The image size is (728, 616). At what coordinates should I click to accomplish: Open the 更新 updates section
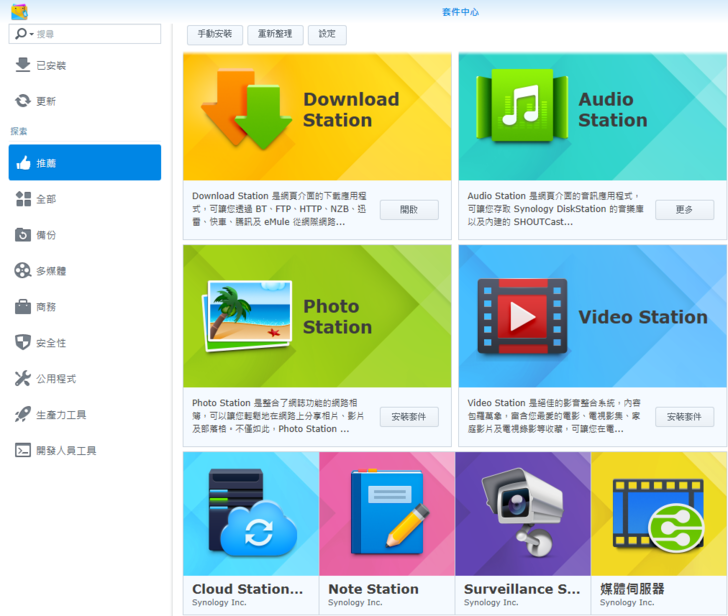click(45, 101)
